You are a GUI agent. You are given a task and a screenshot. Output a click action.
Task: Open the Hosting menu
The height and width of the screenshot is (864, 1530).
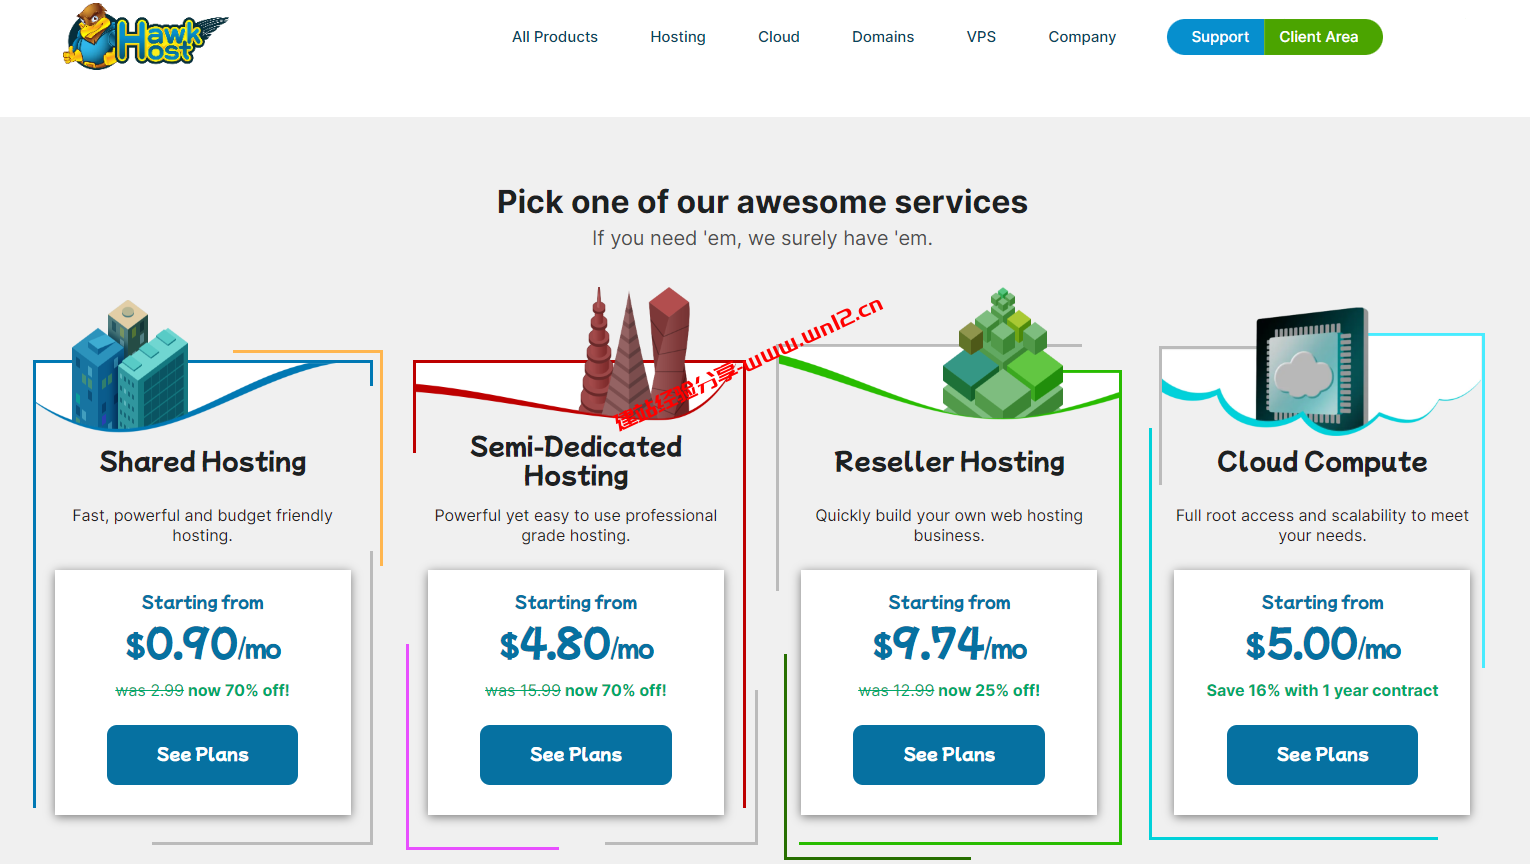click(678, 37)
